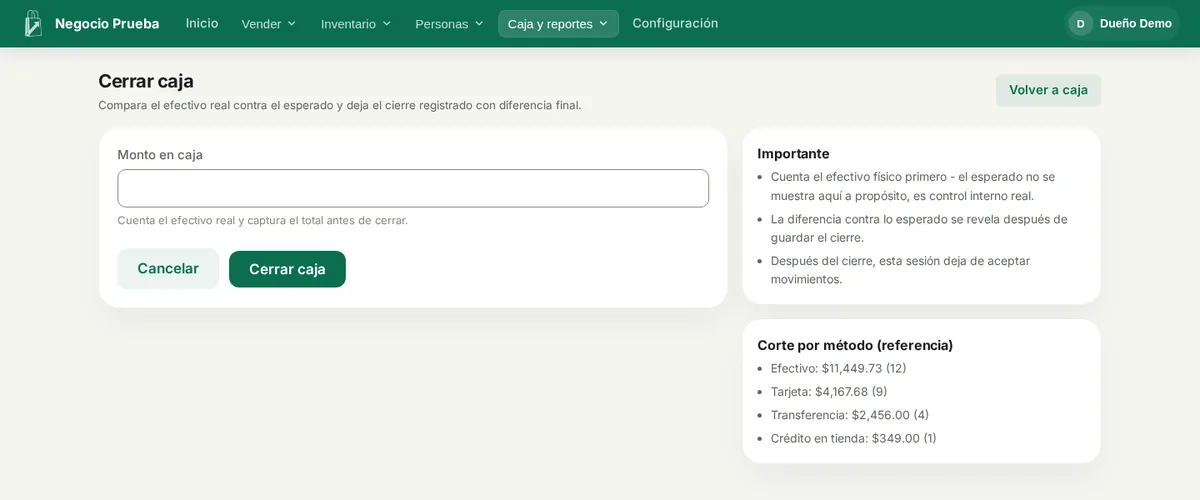
Task: Expand the Caja y reportes chevron
Action: click(x=604, y=23)
